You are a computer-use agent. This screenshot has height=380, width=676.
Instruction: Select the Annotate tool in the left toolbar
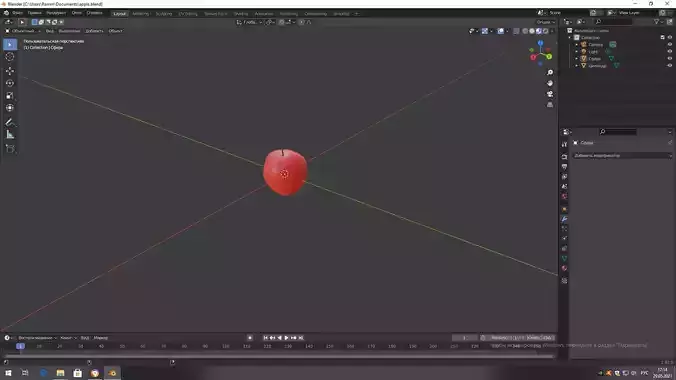10,122
